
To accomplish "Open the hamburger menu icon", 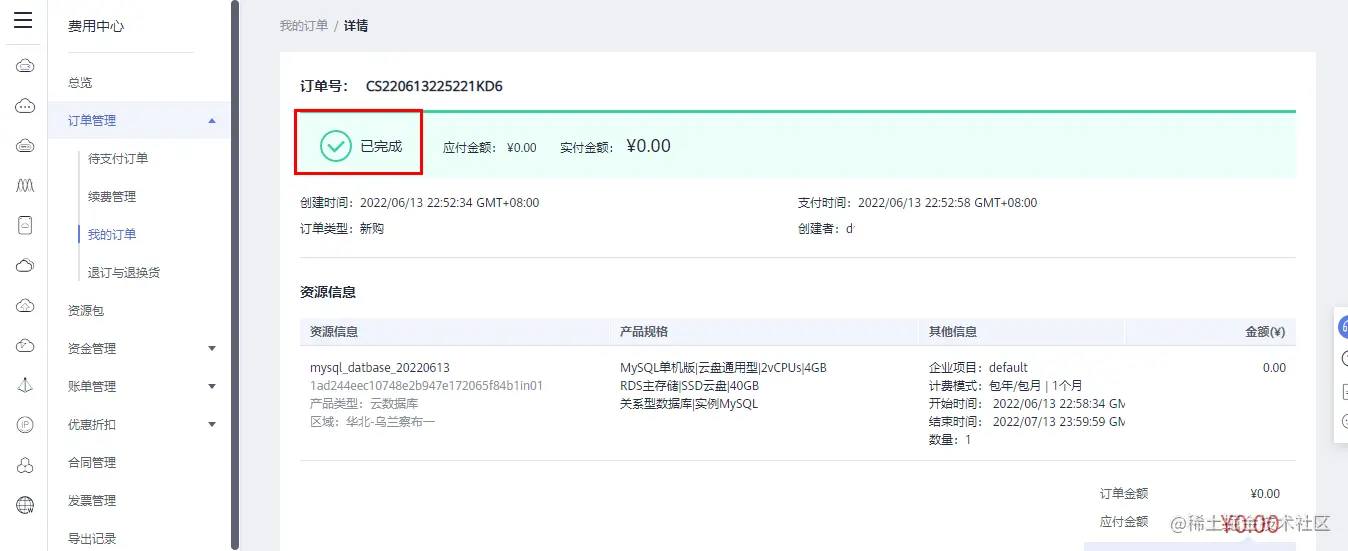I will [23, 21].
